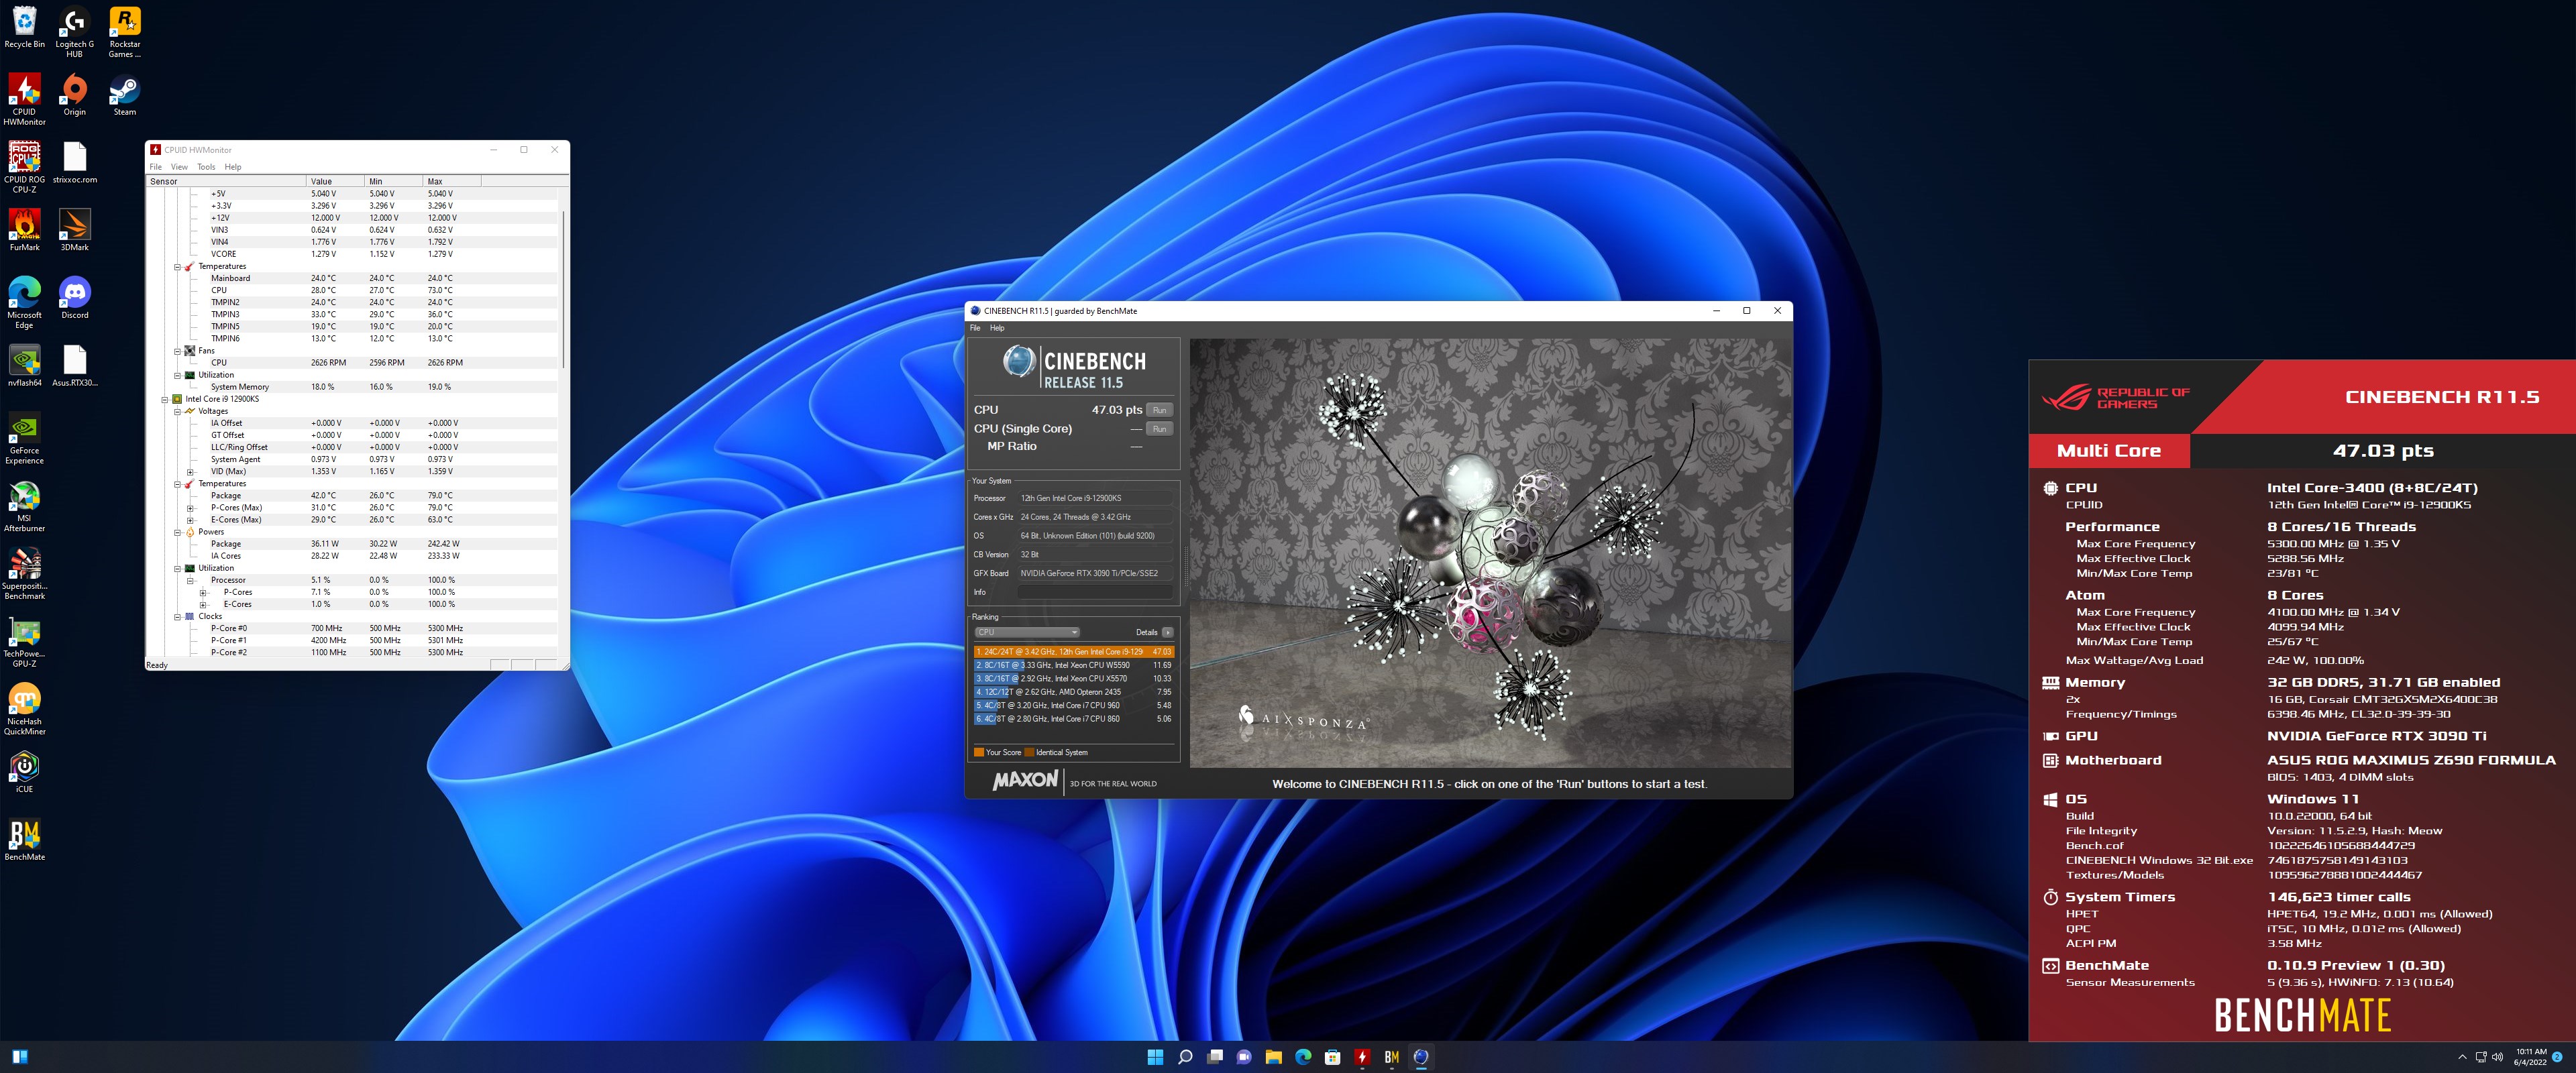Expand the VID (Max) row

click(190, 472)
